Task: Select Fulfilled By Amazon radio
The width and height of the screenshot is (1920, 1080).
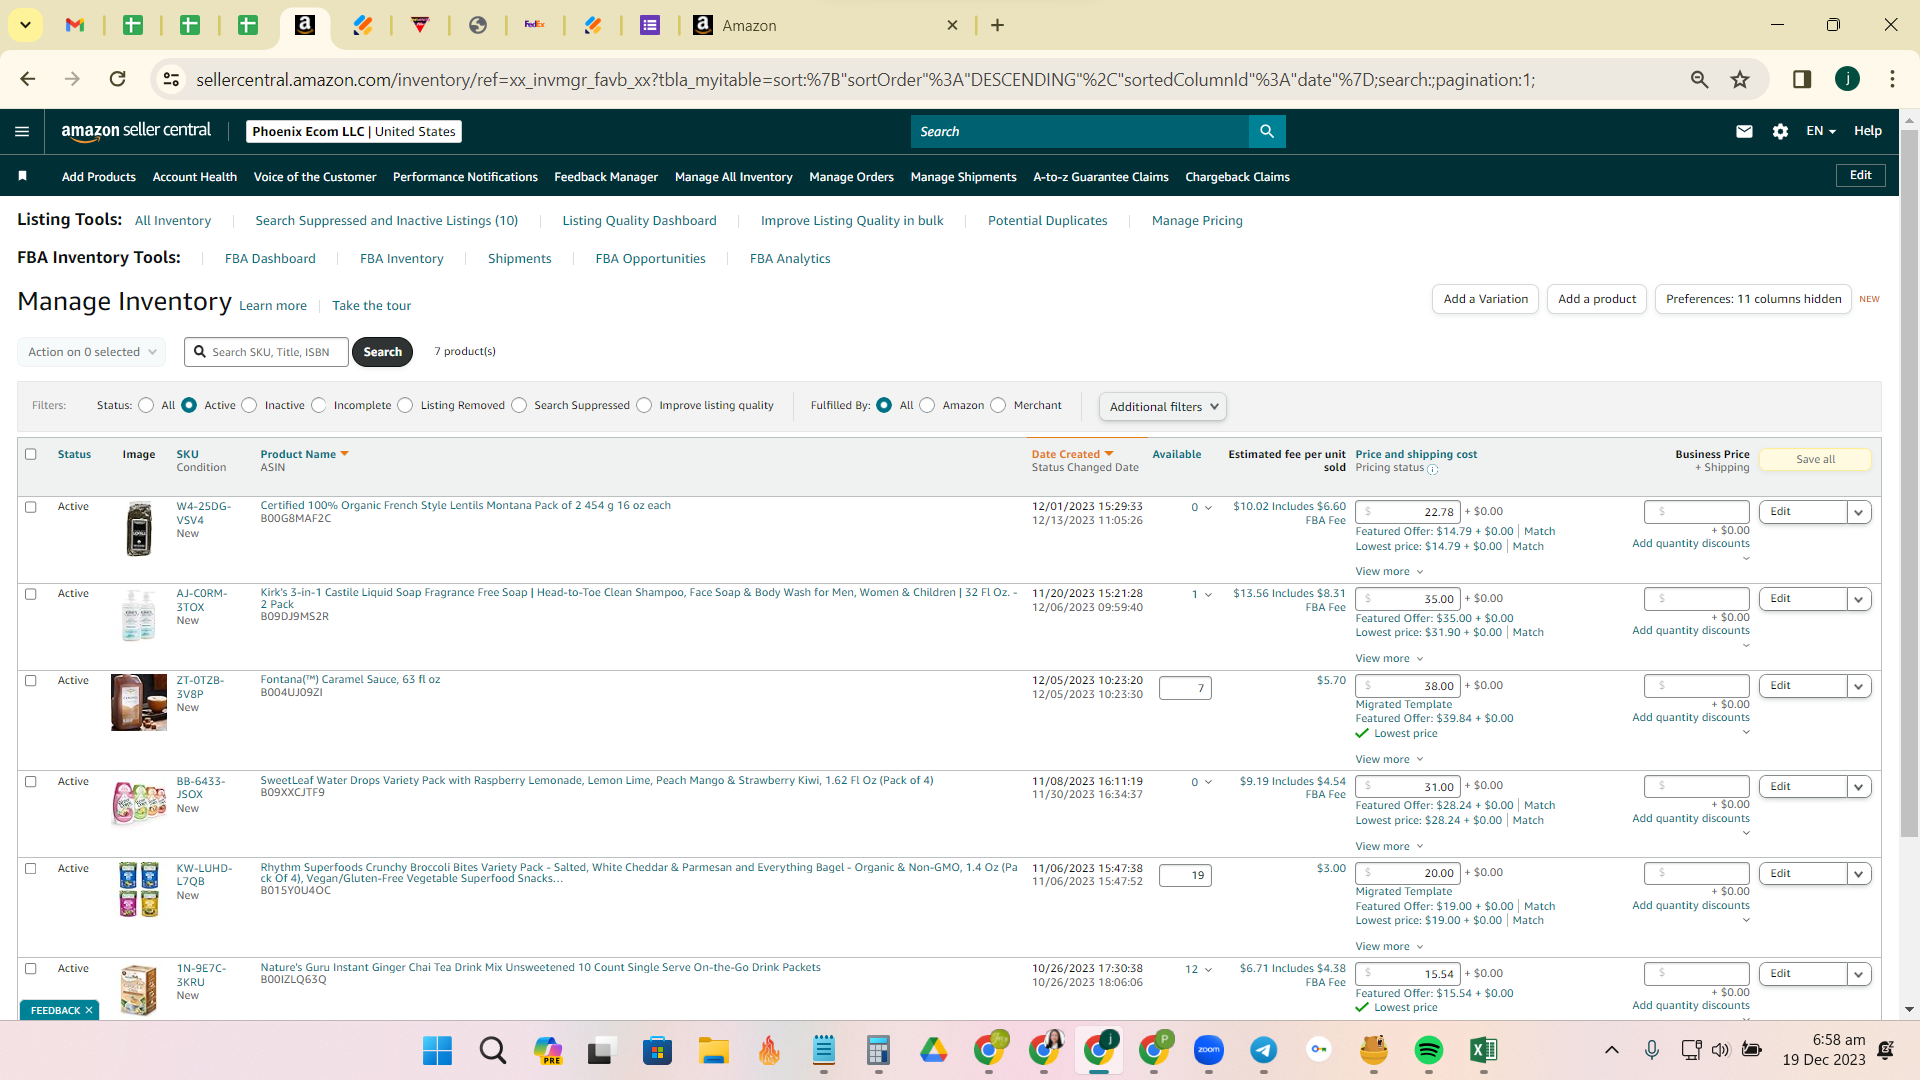Action: (927, 405)
